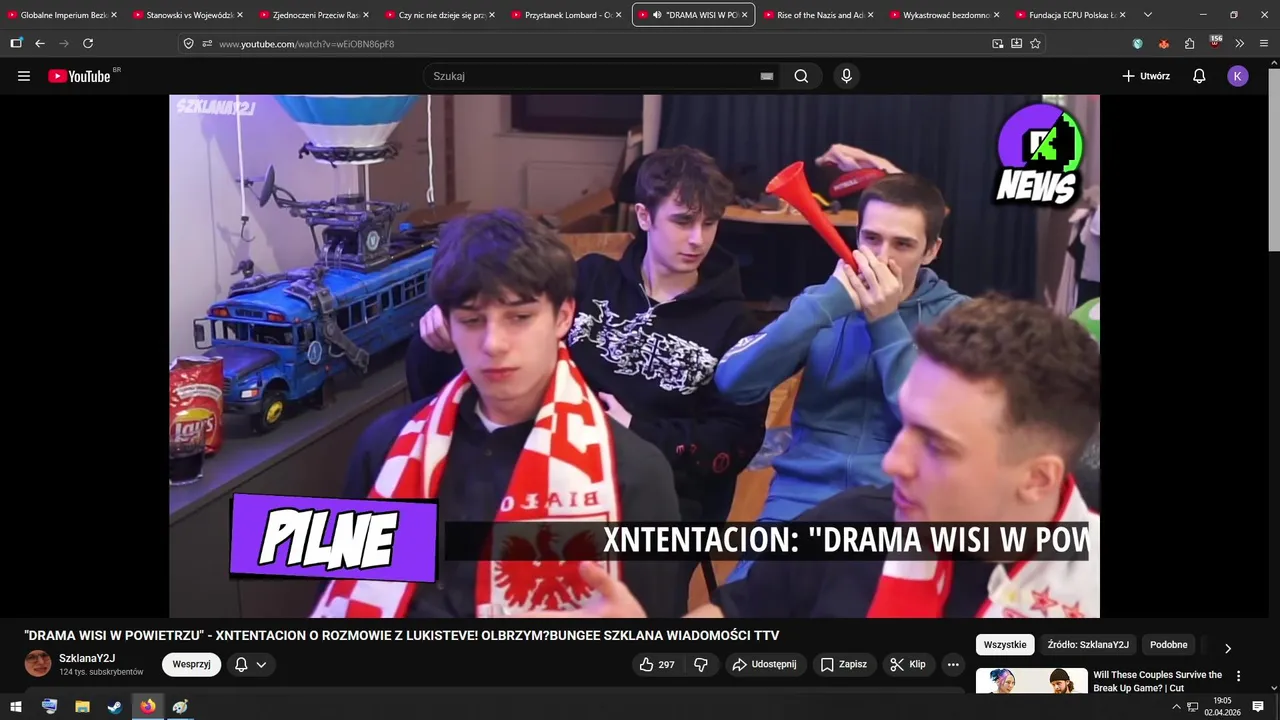Select the Podobne filter chip
The image size is (1280, 720).
point(1168,645)
